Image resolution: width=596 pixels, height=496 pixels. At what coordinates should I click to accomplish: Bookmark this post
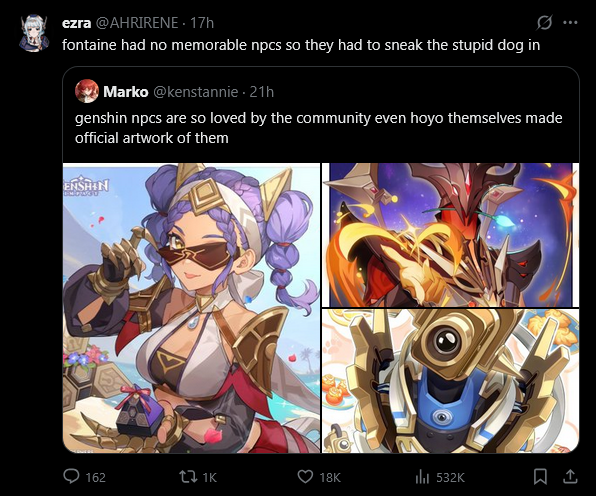(x=540, y=477)
